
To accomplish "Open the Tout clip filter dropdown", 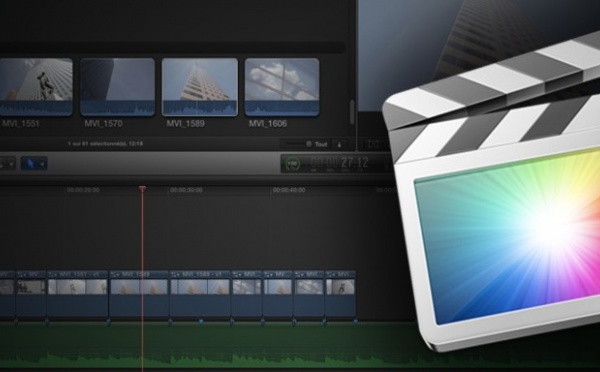I will (321, 144).
